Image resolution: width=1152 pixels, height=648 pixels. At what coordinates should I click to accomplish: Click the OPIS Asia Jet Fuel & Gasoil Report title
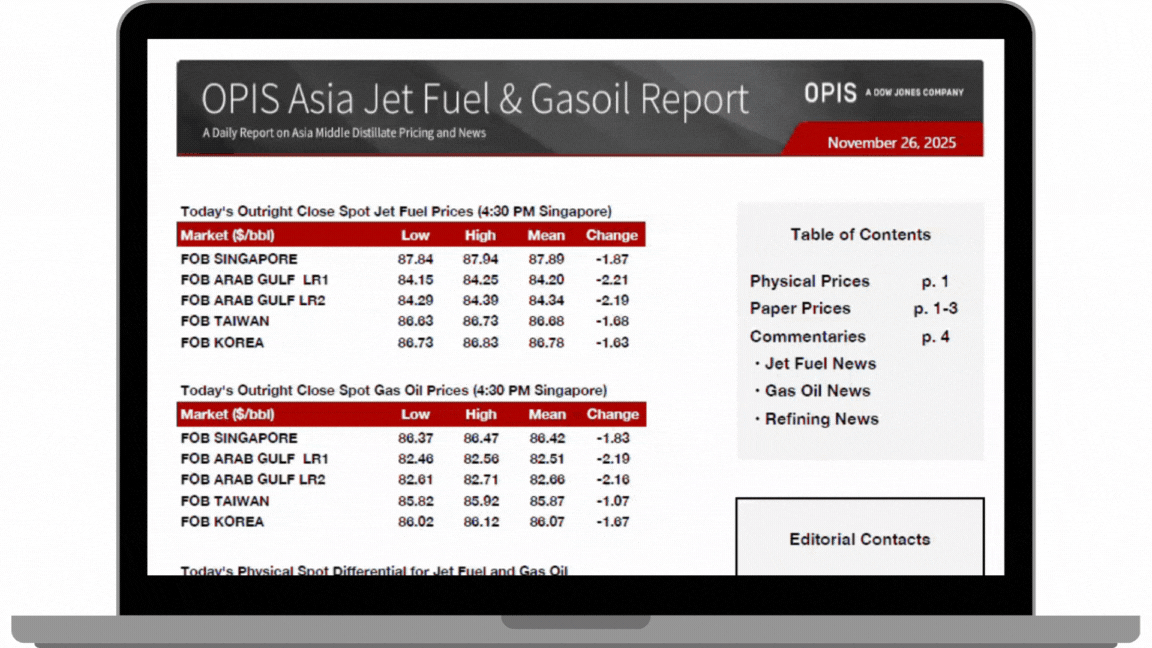pyautogui.click(x=474, y=99)
